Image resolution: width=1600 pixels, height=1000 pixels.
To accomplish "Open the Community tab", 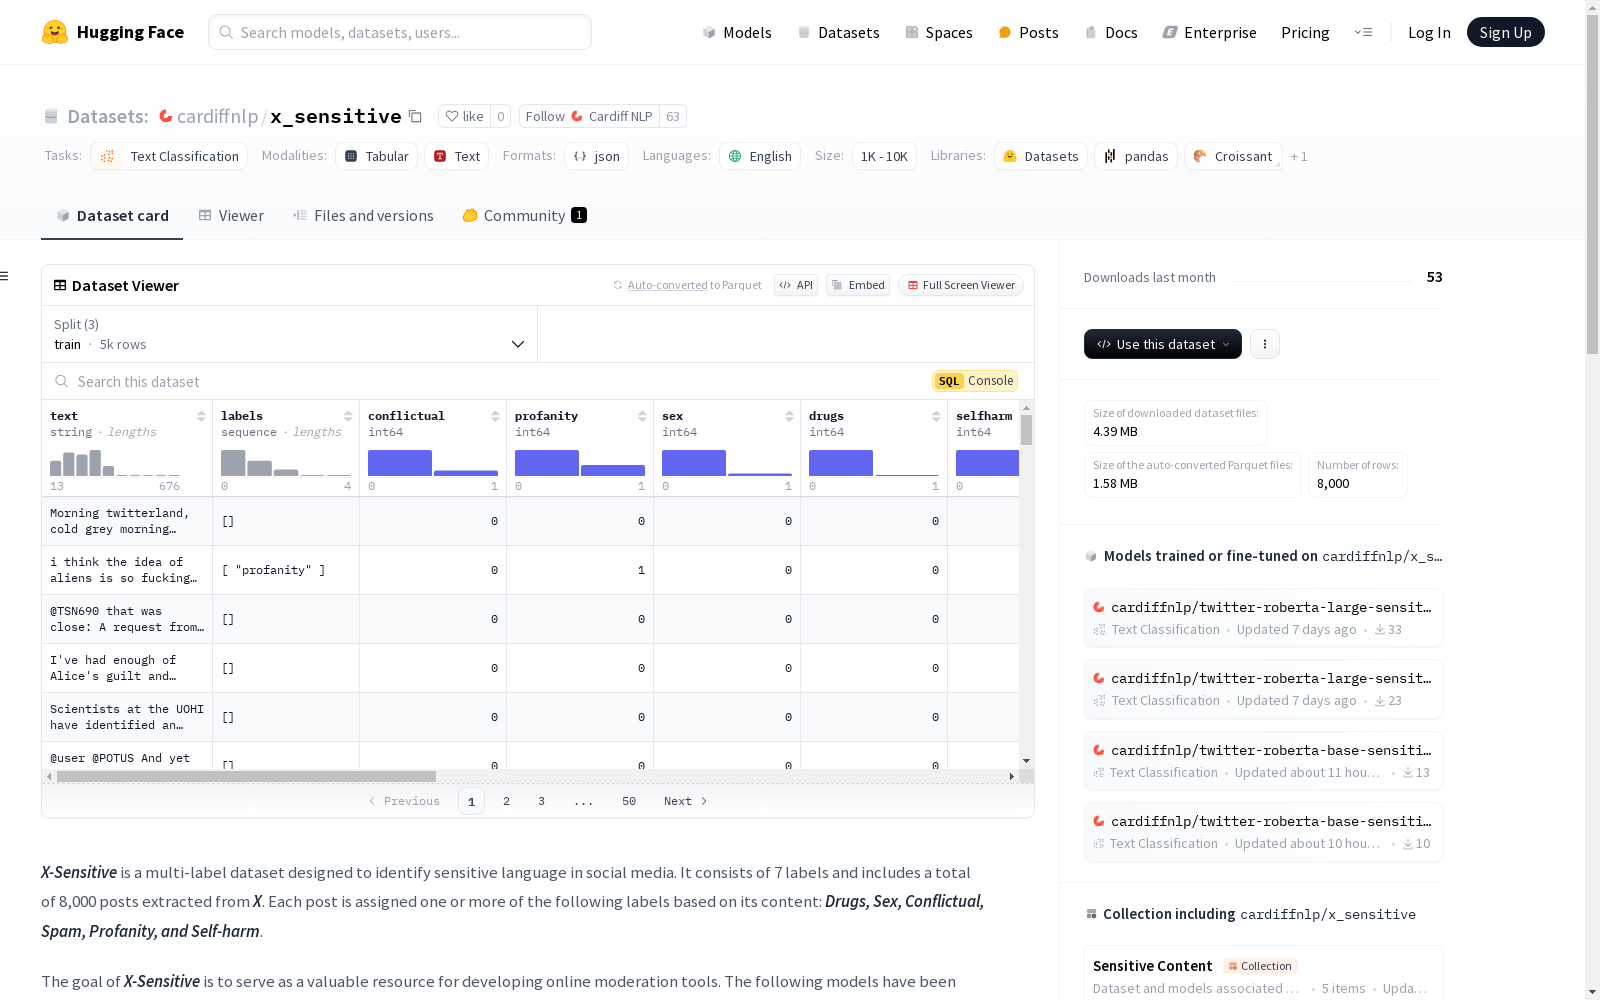I will [x=524, y=216].
